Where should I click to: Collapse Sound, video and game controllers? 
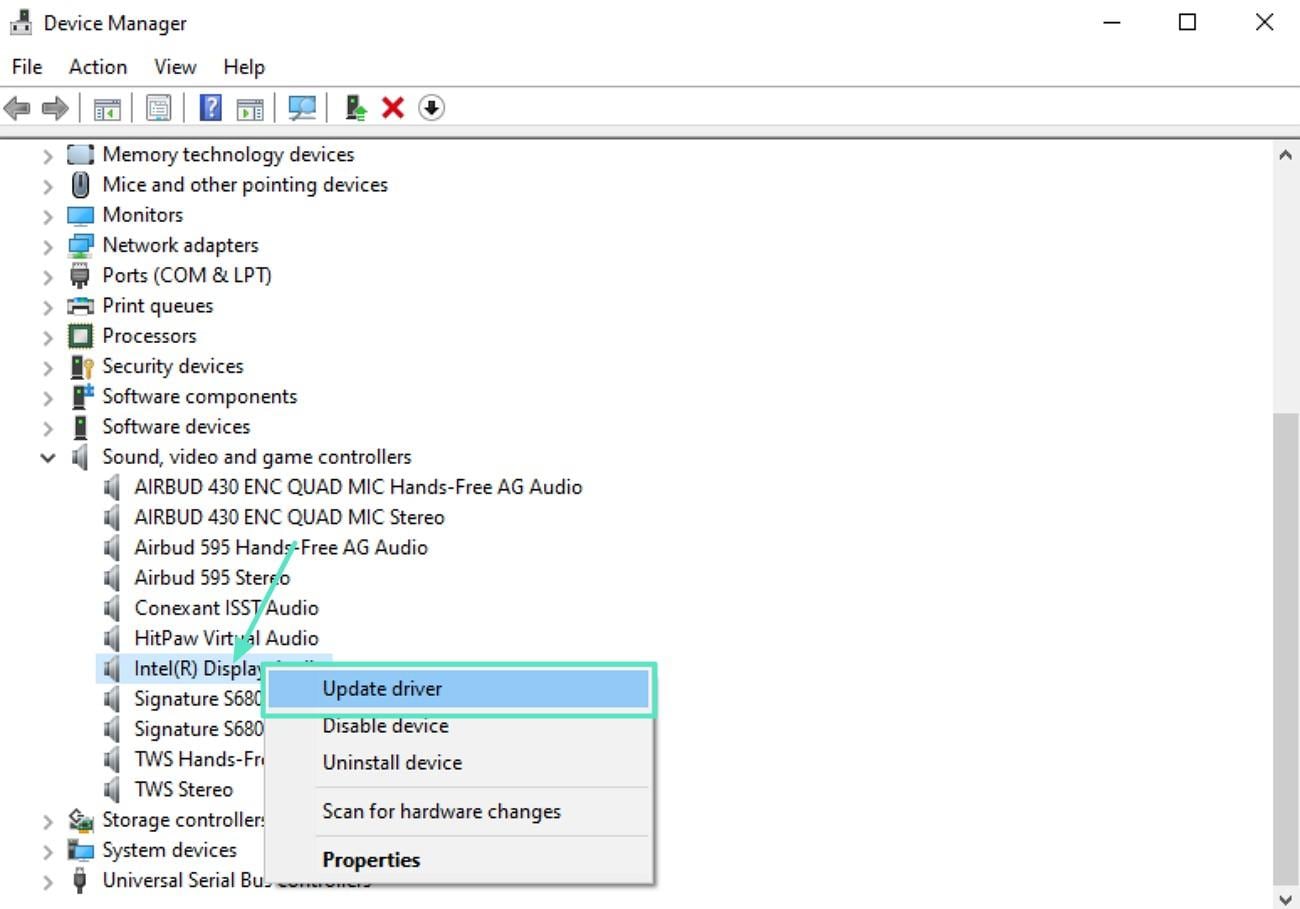(x=47, y=457)
